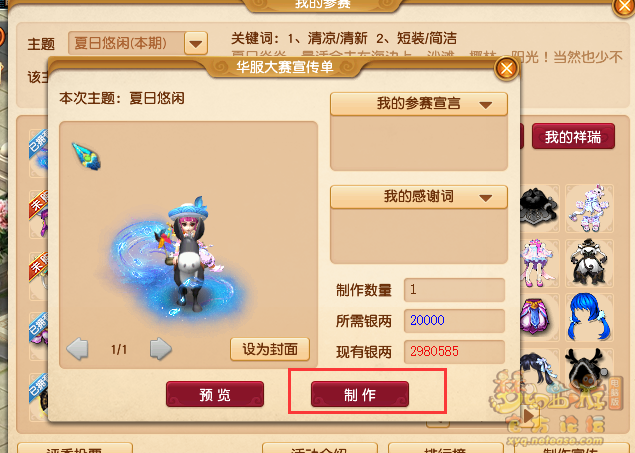
Task: Close the 华服大赛宣传单 dialog
Action: (x=506, y=68)
